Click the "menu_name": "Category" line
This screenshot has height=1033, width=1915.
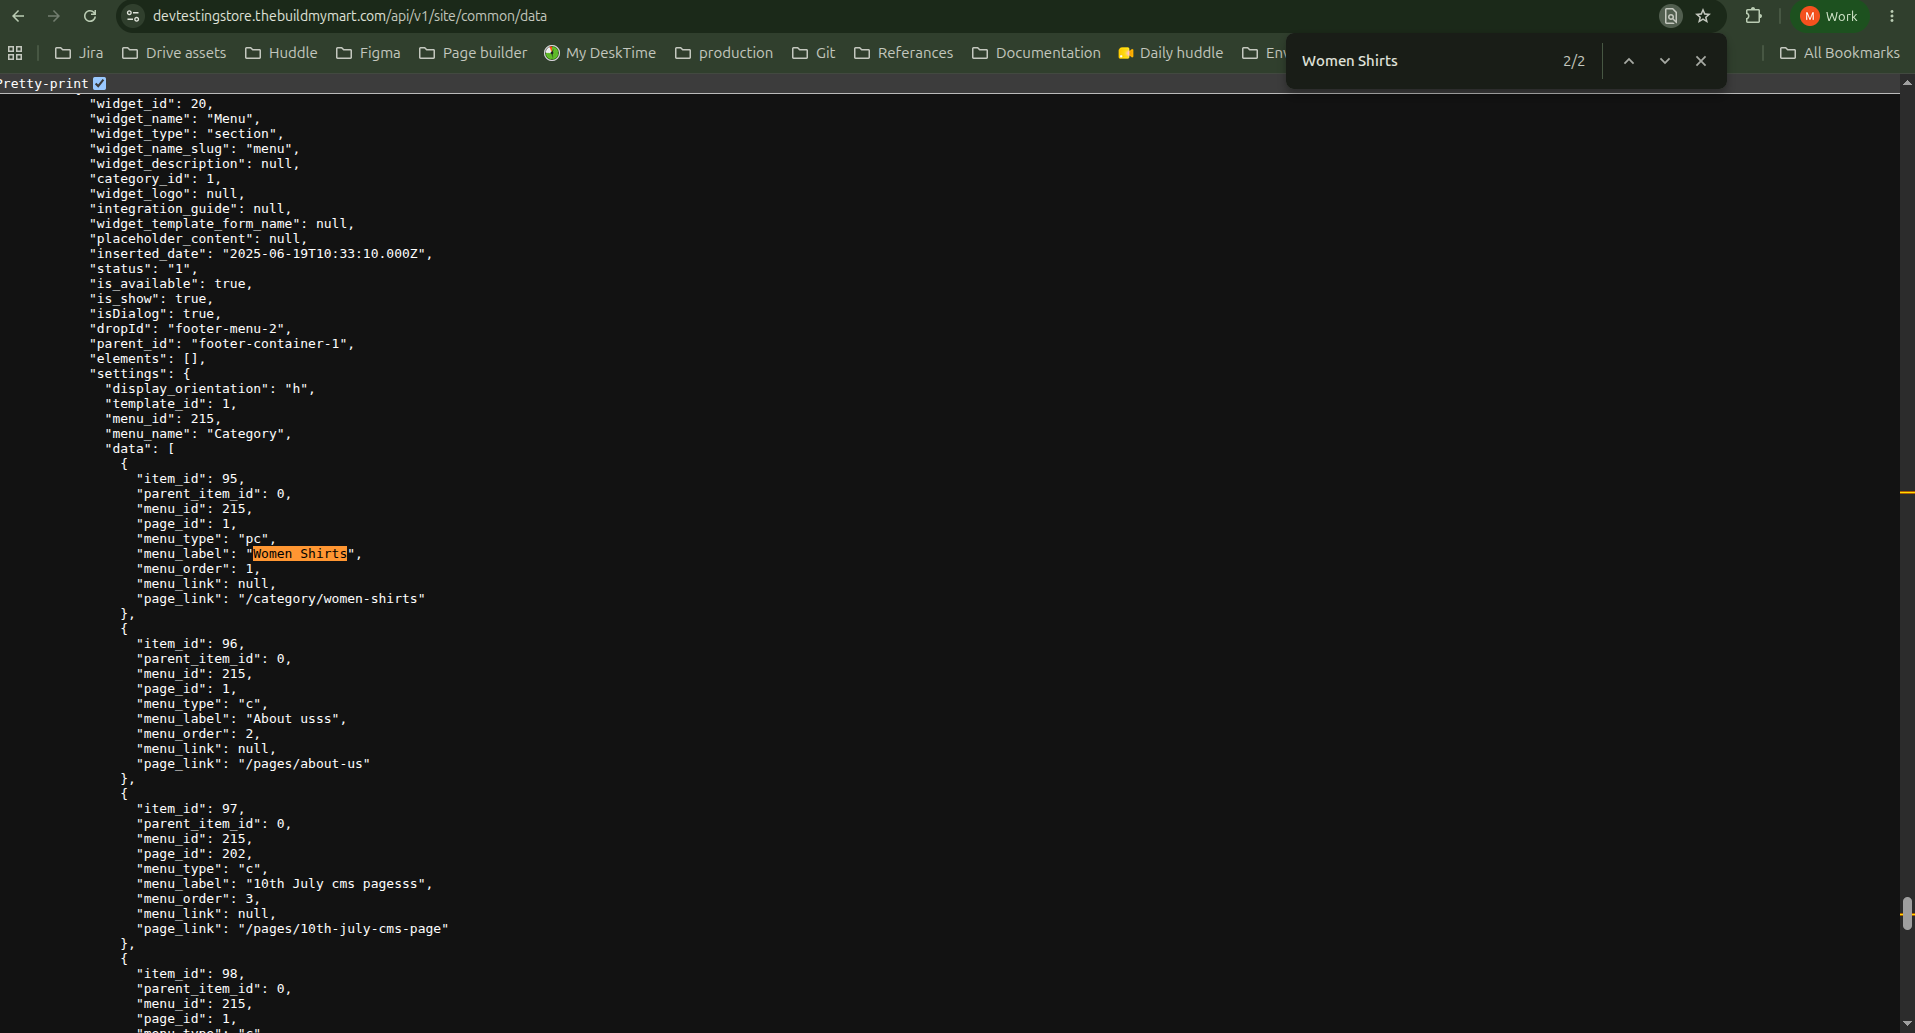pos(198,434)
